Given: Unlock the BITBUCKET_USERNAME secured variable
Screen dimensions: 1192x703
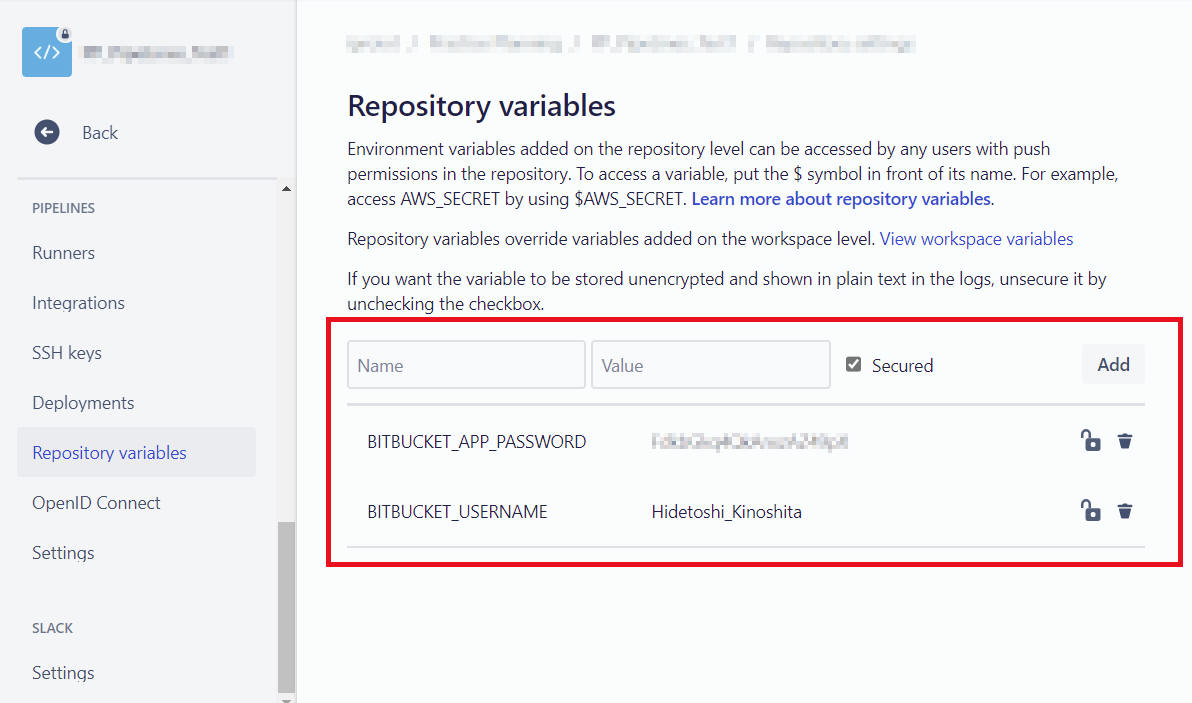Looking at the screenshot, I should point(1091,510).
